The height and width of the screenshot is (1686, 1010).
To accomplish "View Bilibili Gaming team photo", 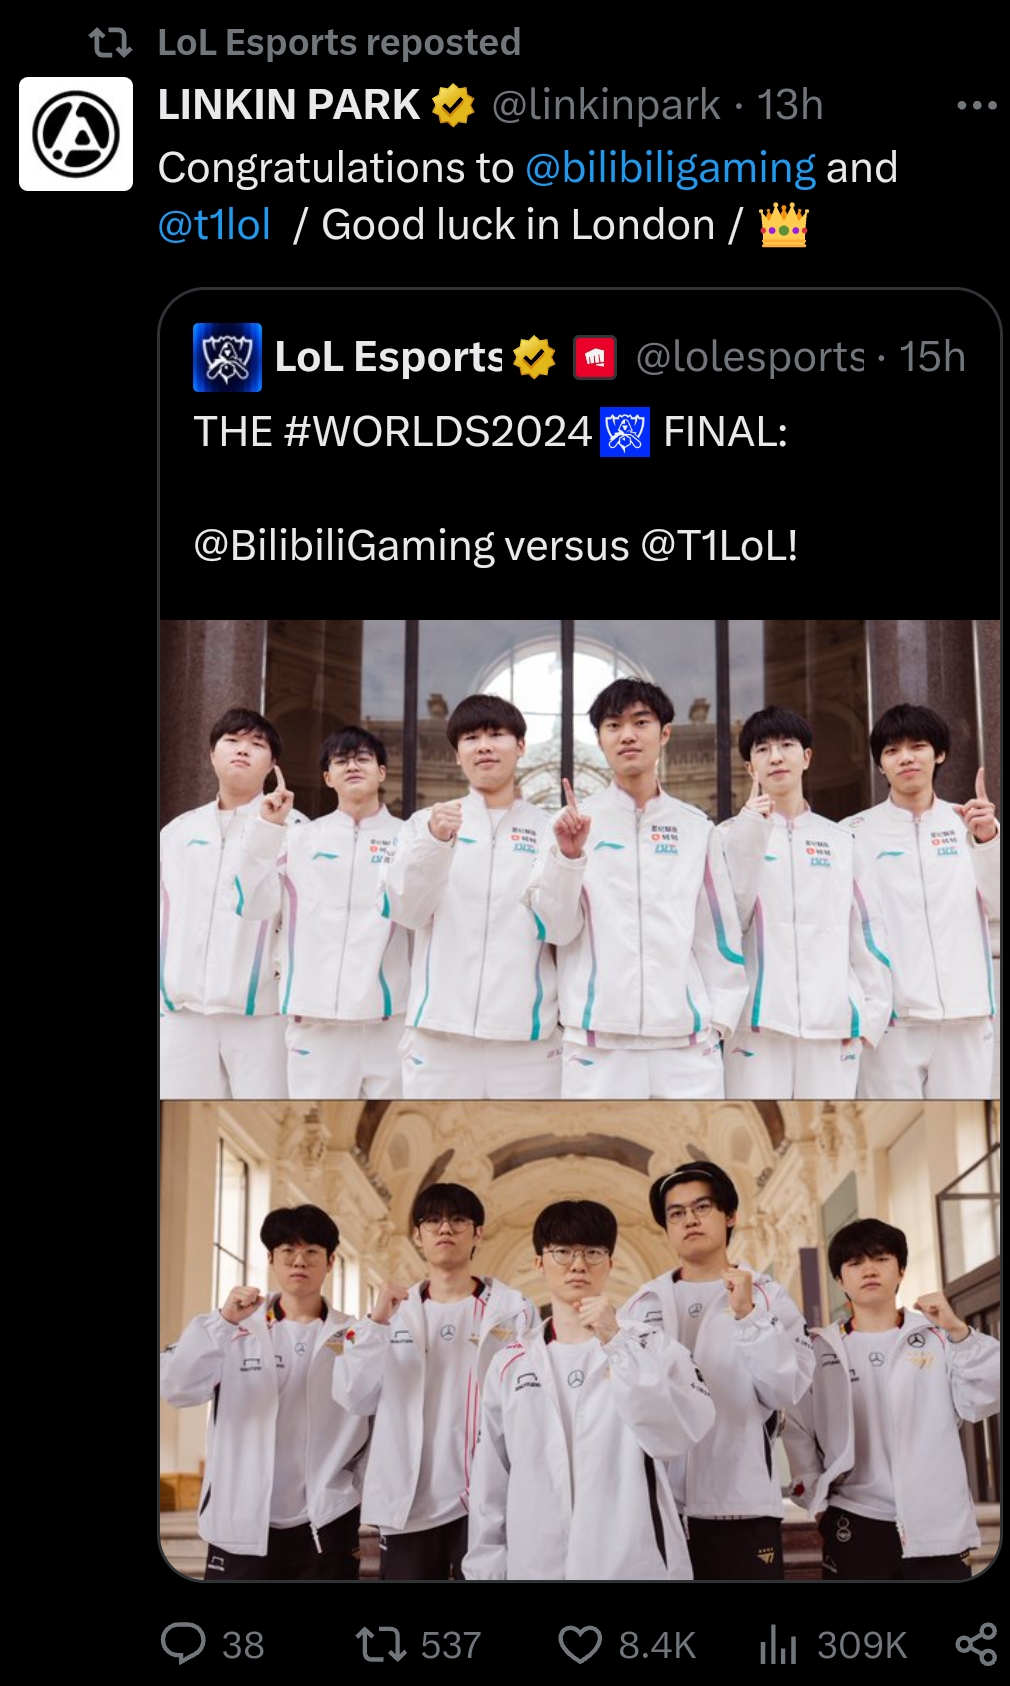I will (580, 859).
